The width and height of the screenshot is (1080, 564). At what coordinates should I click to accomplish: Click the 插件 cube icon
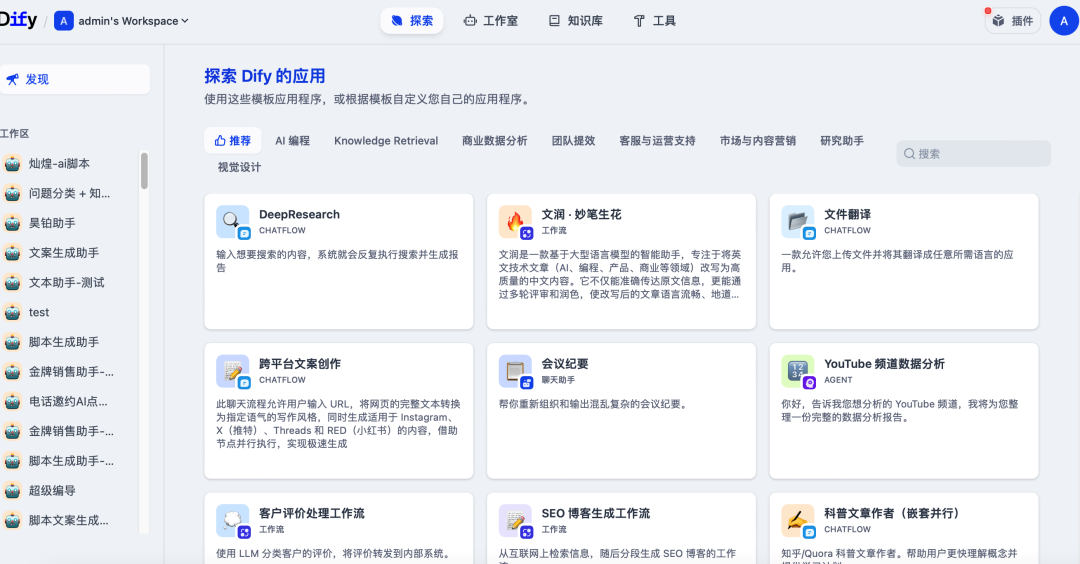(999, 21)
